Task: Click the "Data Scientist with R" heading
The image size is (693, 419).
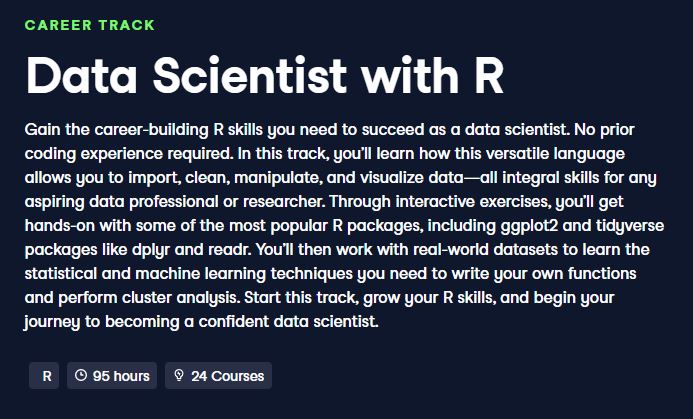Action: coord(264,73)
